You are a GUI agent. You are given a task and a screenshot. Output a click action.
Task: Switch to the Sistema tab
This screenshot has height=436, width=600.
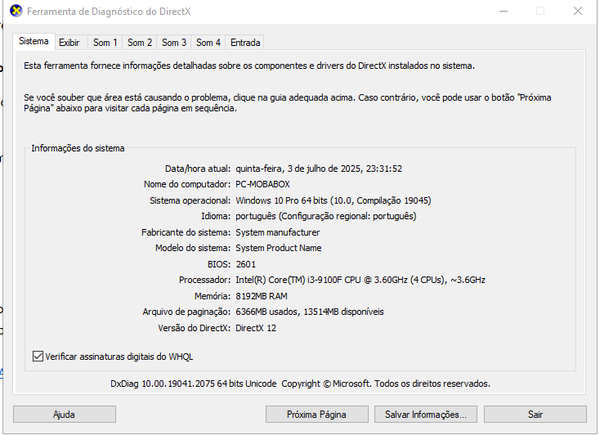coord(34,41)
